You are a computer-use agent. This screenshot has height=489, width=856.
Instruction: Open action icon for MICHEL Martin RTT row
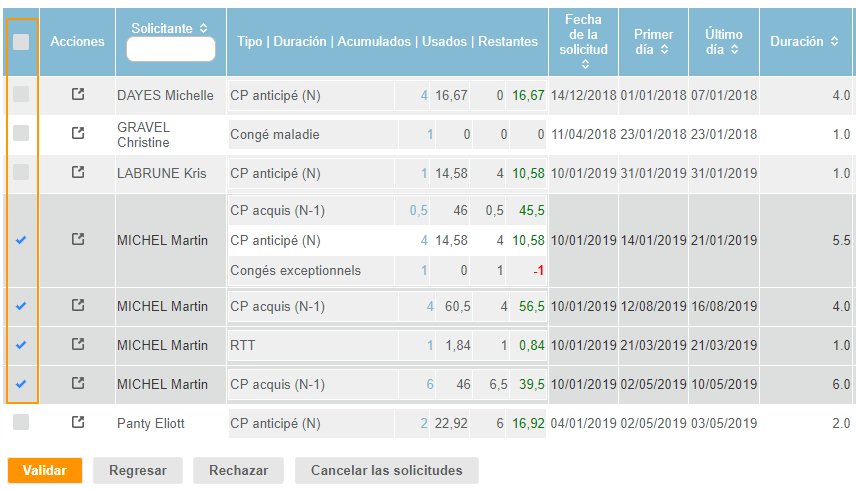click(78, 345)
